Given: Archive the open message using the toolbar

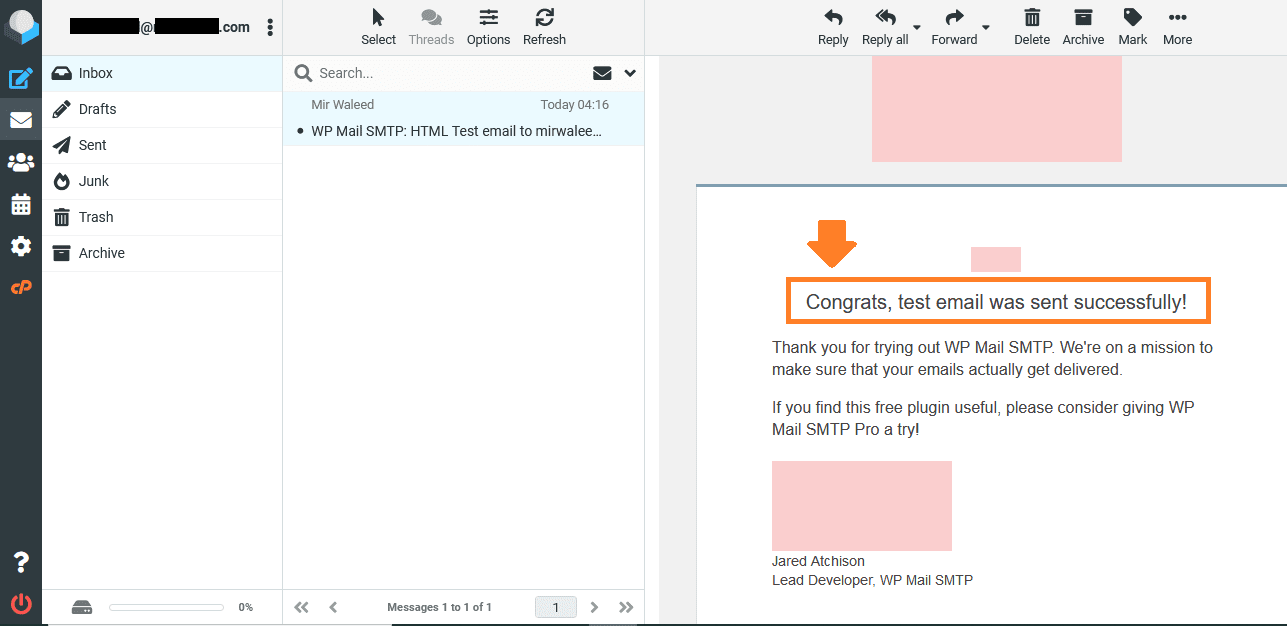Looking at the screenshot, I should [1083, 27].
